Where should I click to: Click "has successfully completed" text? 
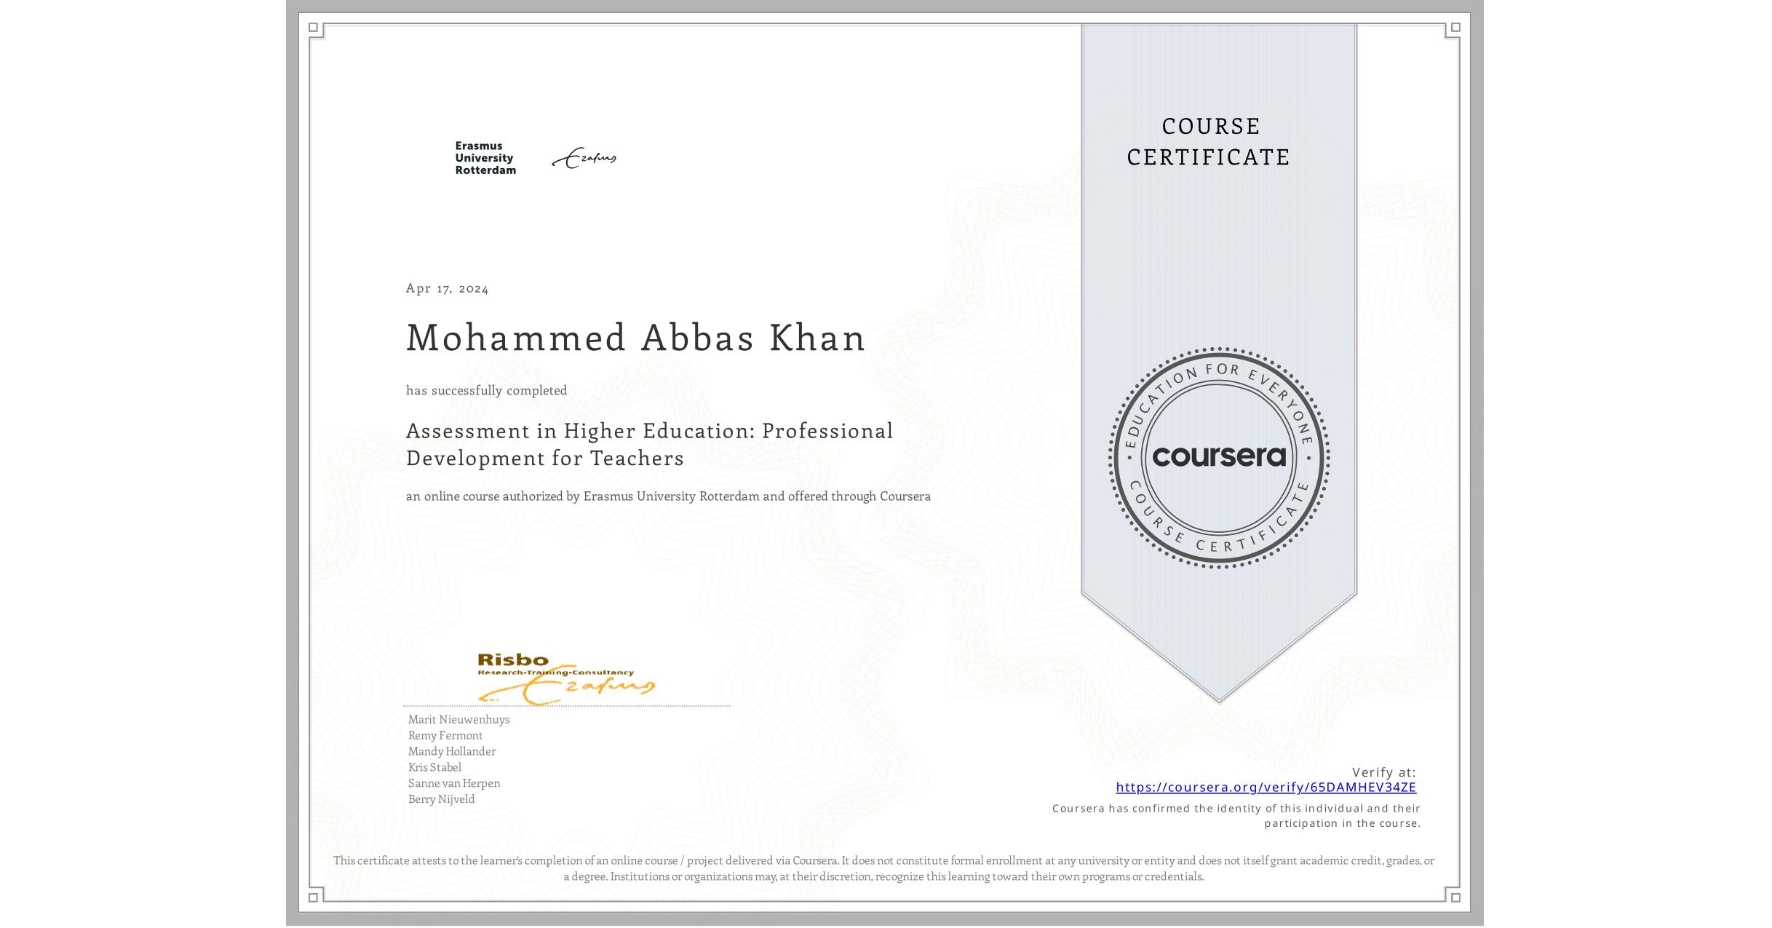tap(486, 390)
